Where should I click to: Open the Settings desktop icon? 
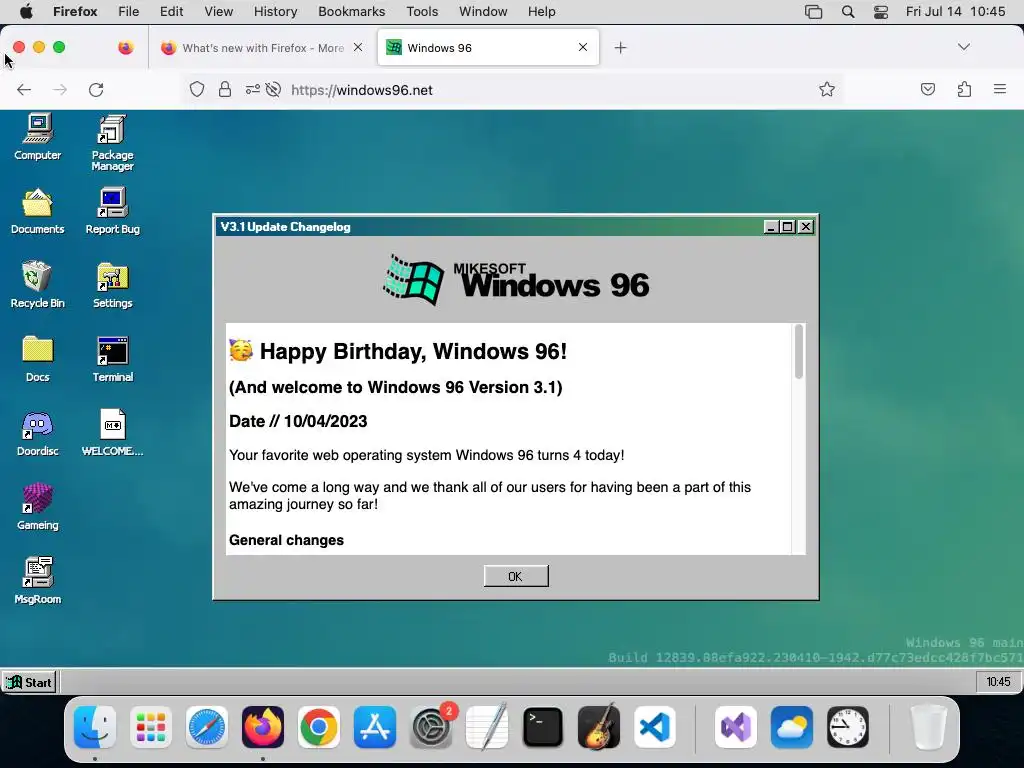point(112,285)
